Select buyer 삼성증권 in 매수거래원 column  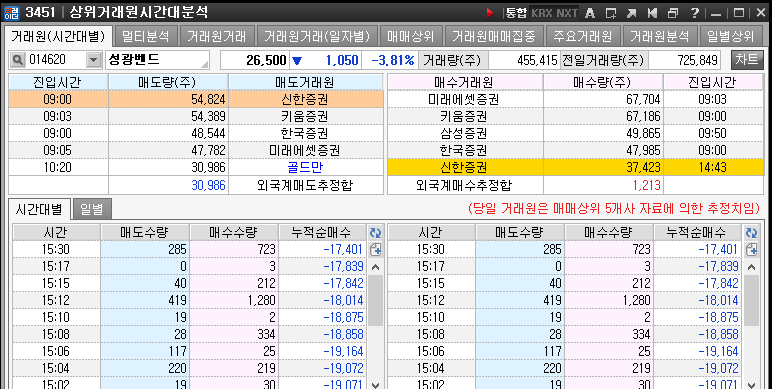465,133
